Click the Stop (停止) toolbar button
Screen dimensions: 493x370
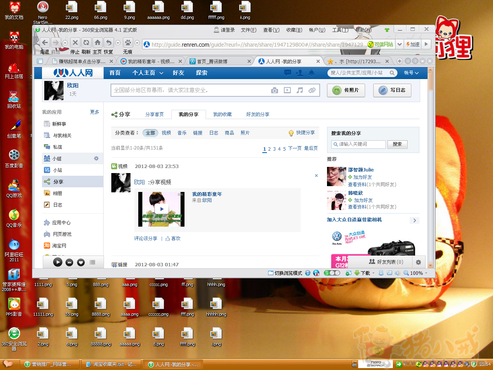tap(75, 43)
